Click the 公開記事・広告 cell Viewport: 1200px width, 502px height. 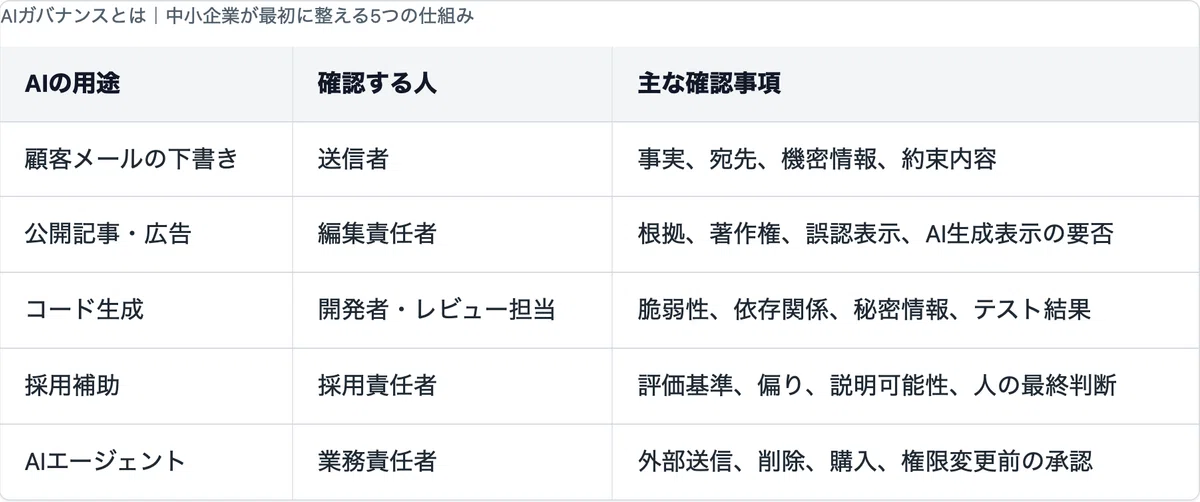point(146,234)
